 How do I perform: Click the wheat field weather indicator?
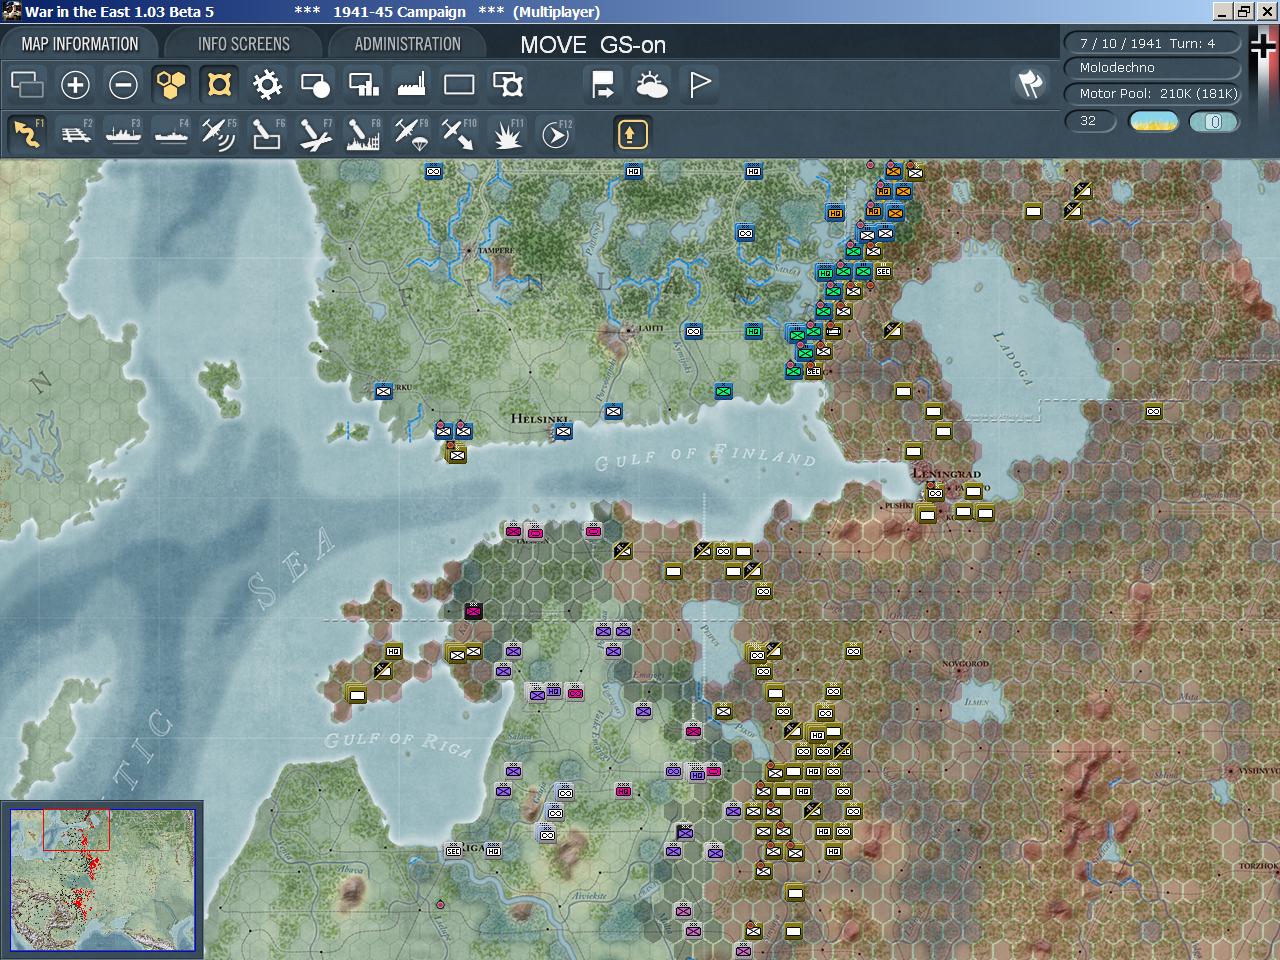point(1154,122)
